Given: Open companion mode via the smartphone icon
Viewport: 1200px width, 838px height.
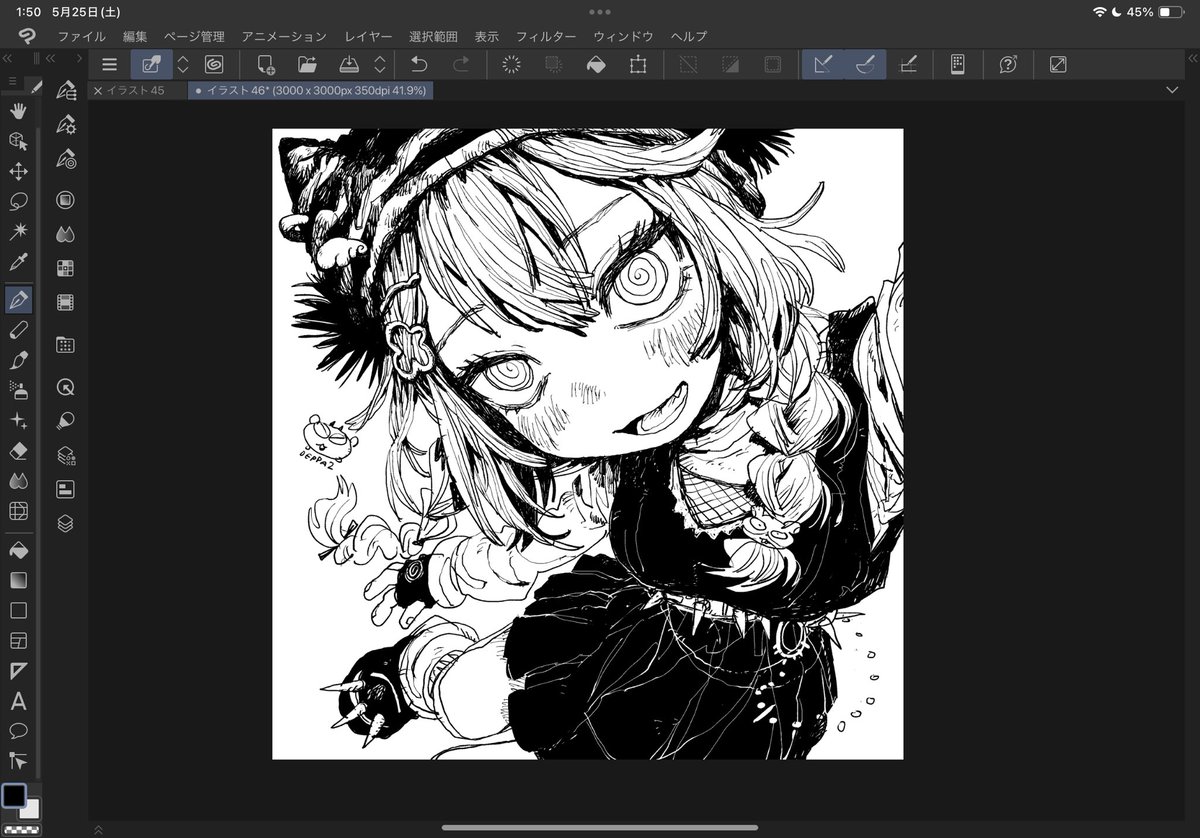Looking at the screenshot, I should pyautogui.click(x=956, y=64).
